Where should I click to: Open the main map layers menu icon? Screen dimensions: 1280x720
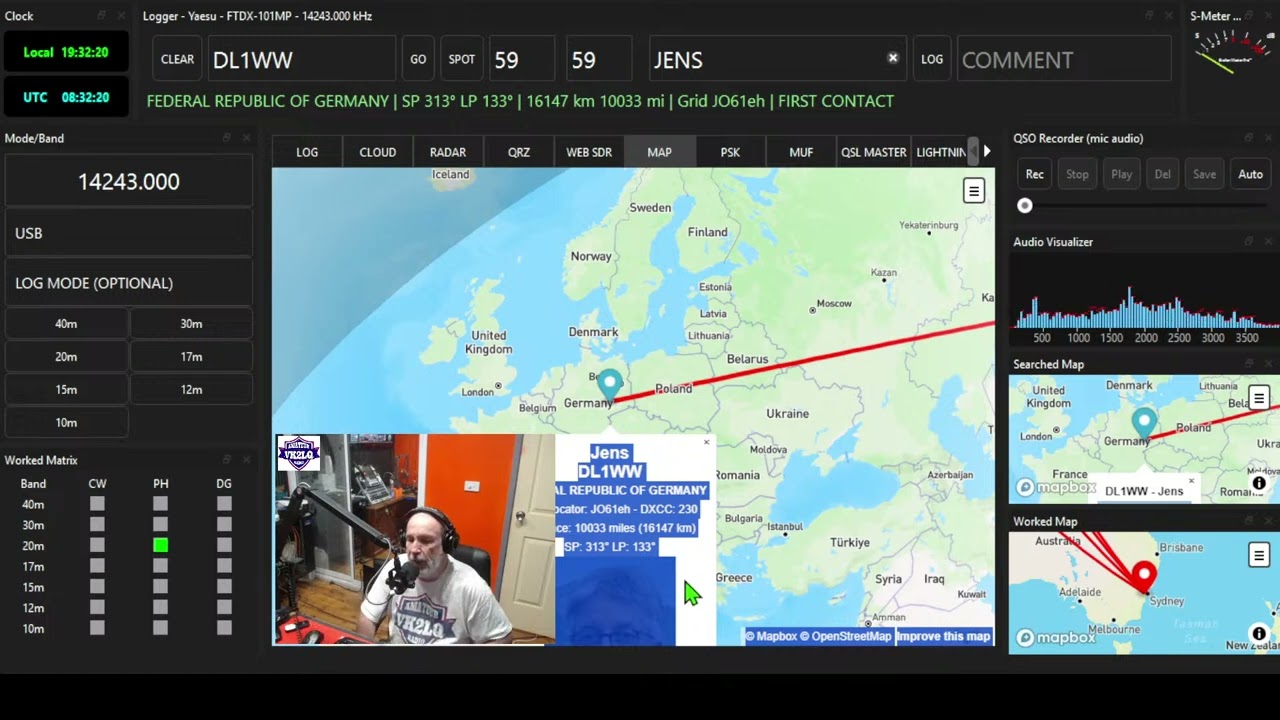tap(973, 191)
